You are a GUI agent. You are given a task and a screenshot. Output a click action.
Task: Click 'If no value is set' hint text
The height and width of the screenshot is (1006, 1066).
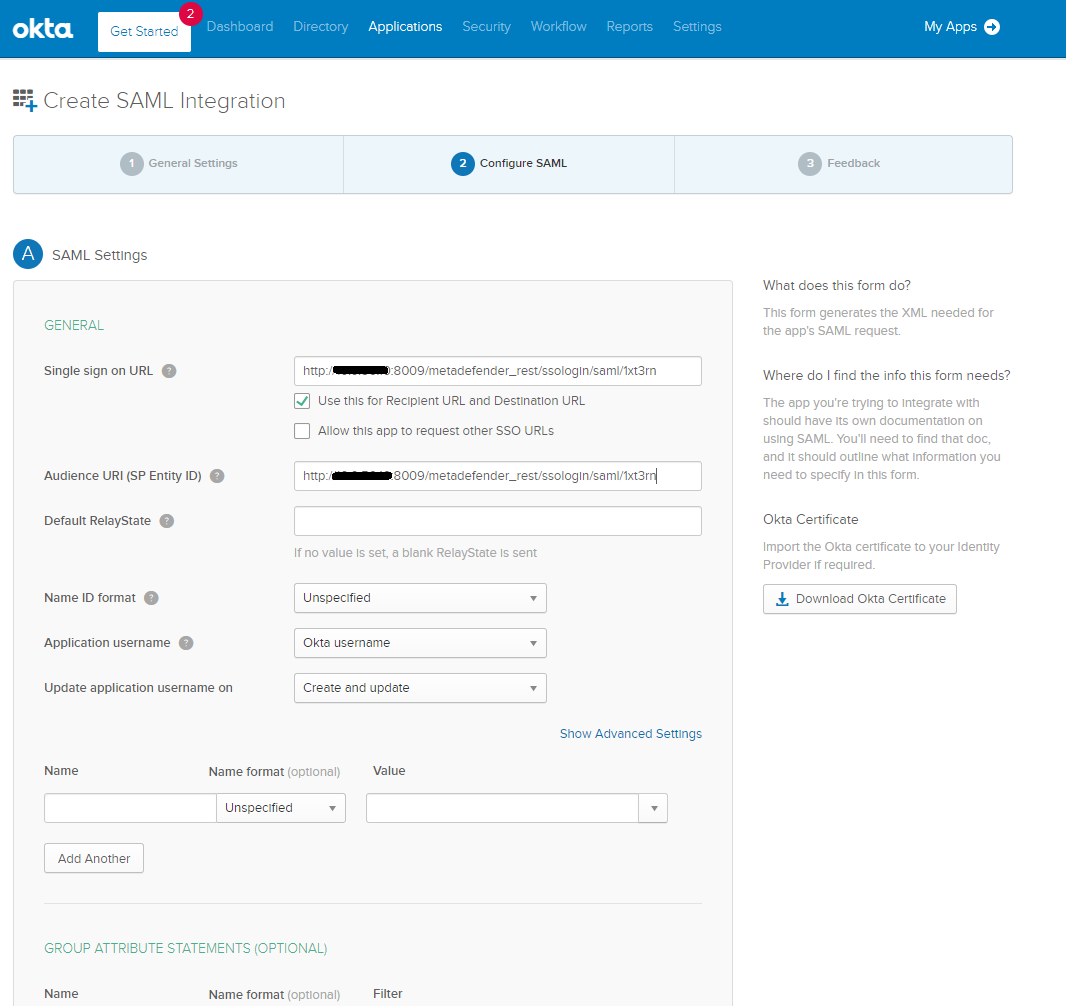(415, 553)
